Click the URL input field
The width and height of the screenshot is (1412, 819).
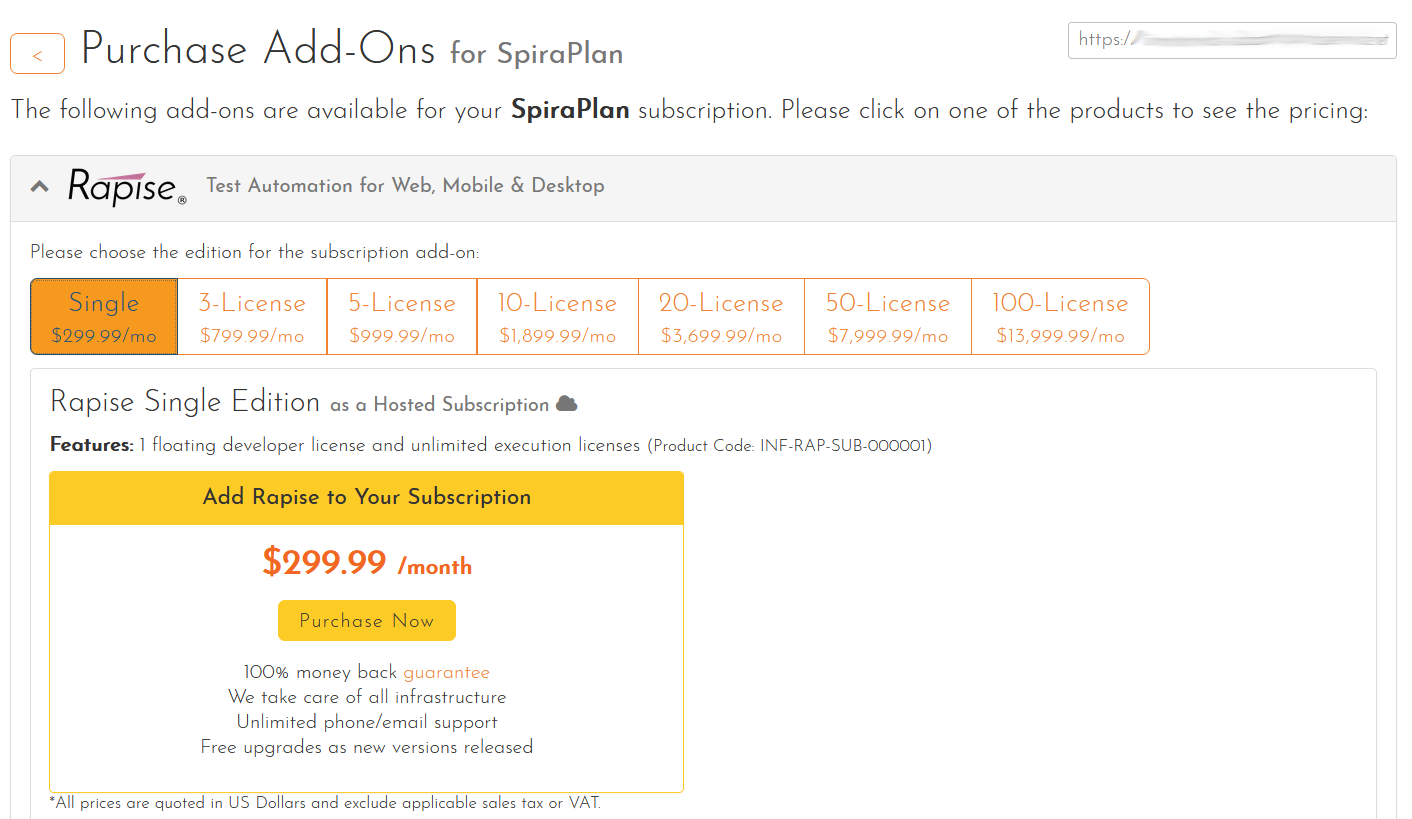1231,40
